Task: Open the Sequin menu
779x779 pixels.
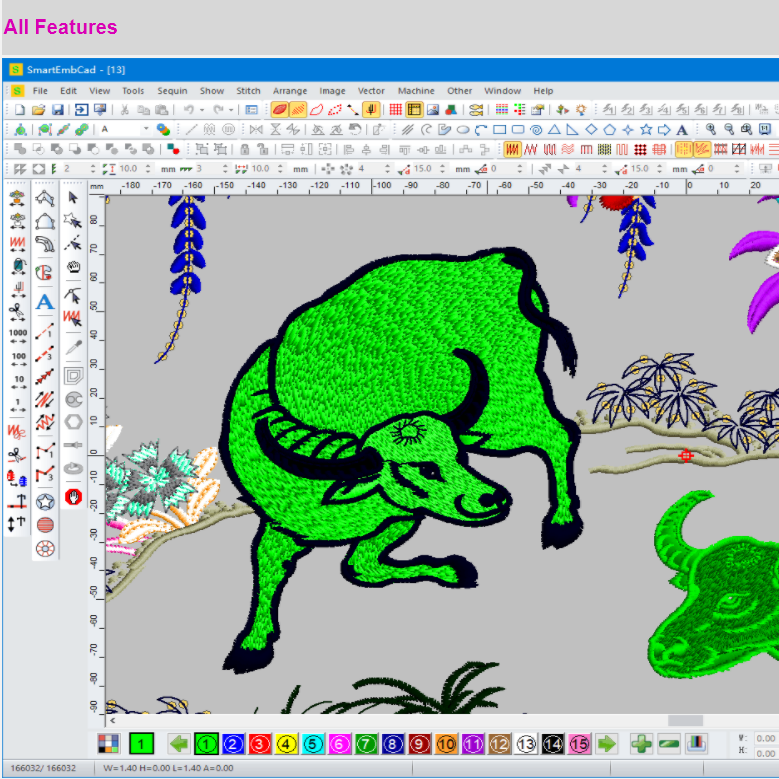Action: click(172, 91)
